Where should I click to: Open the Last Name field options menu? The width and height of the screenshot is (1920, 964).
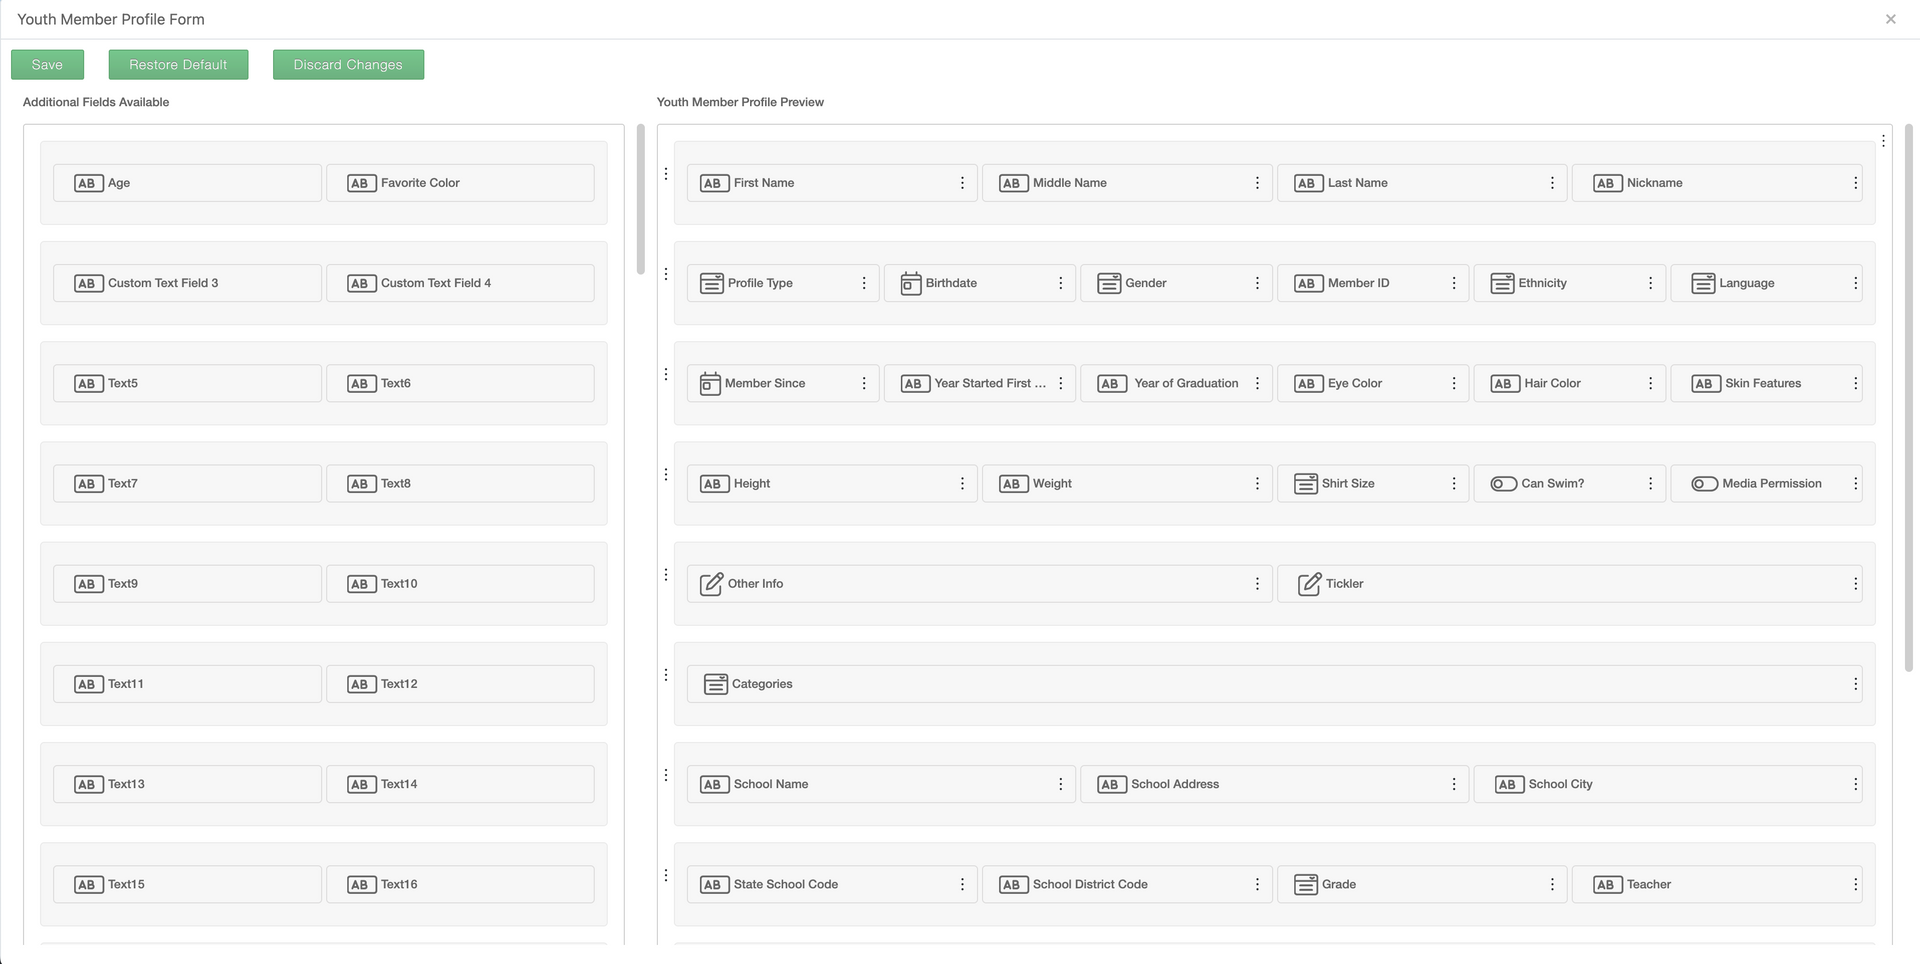click(x=1552, y=183)
